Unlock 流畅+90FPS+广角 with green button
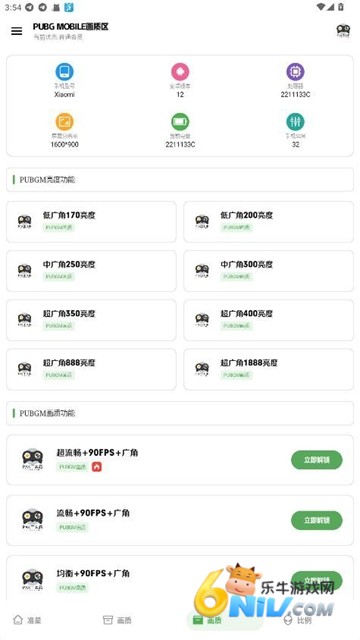This screenshot has height=640, width=360. (317, 520)
